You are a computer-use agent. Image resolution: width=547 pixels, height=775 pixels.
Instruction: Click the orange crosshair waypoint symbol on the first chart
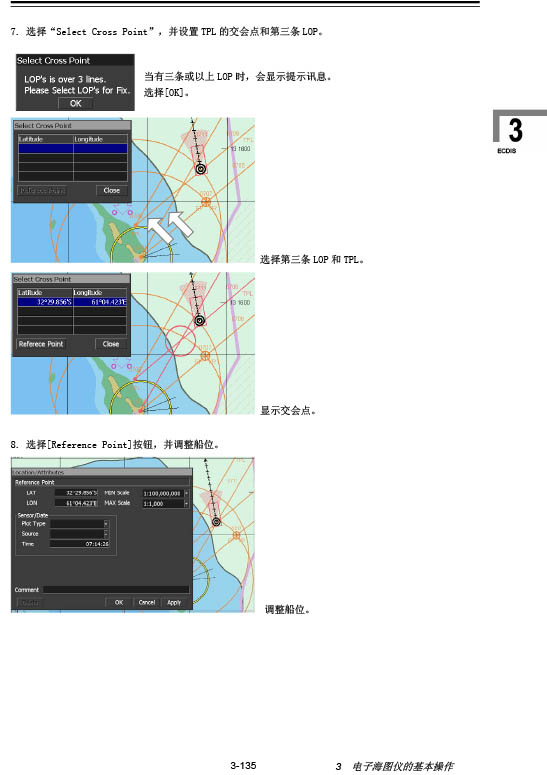206,201
